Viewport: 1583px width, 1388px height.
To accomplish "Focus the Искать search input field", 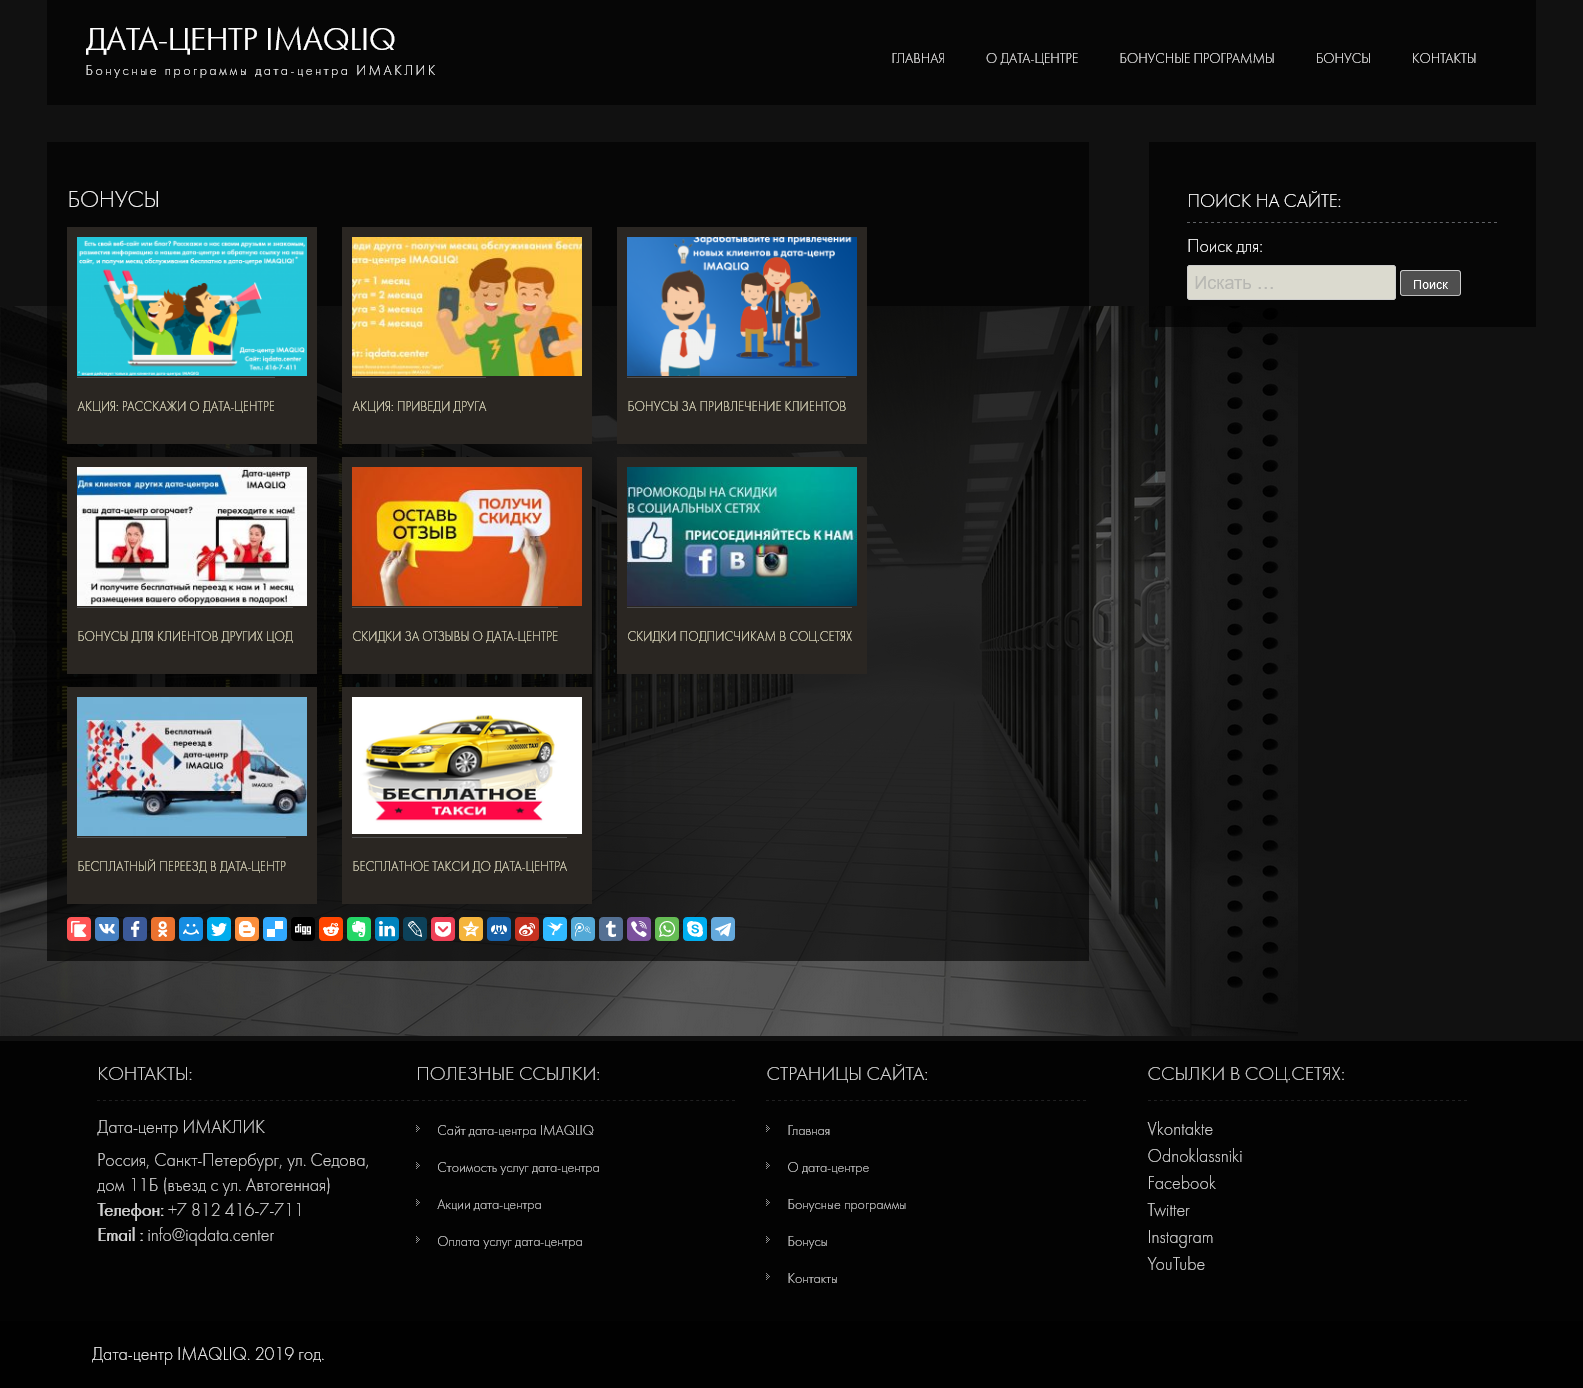I will click(x=1291, y=282).
